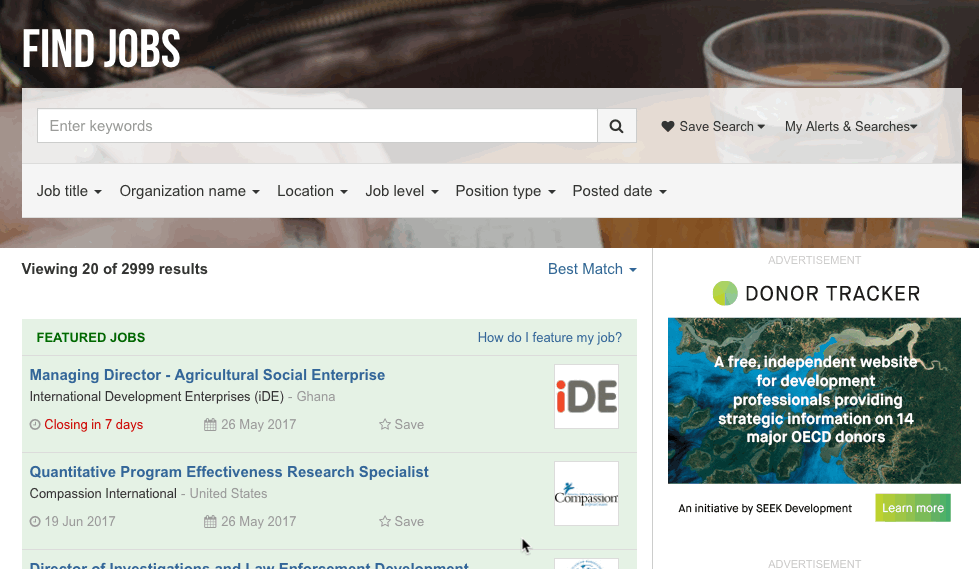979x569 pixels.
Task: Open Director of Investigations and Law Enforcement job
Action: pyautogui.click(x=249, y=565)
